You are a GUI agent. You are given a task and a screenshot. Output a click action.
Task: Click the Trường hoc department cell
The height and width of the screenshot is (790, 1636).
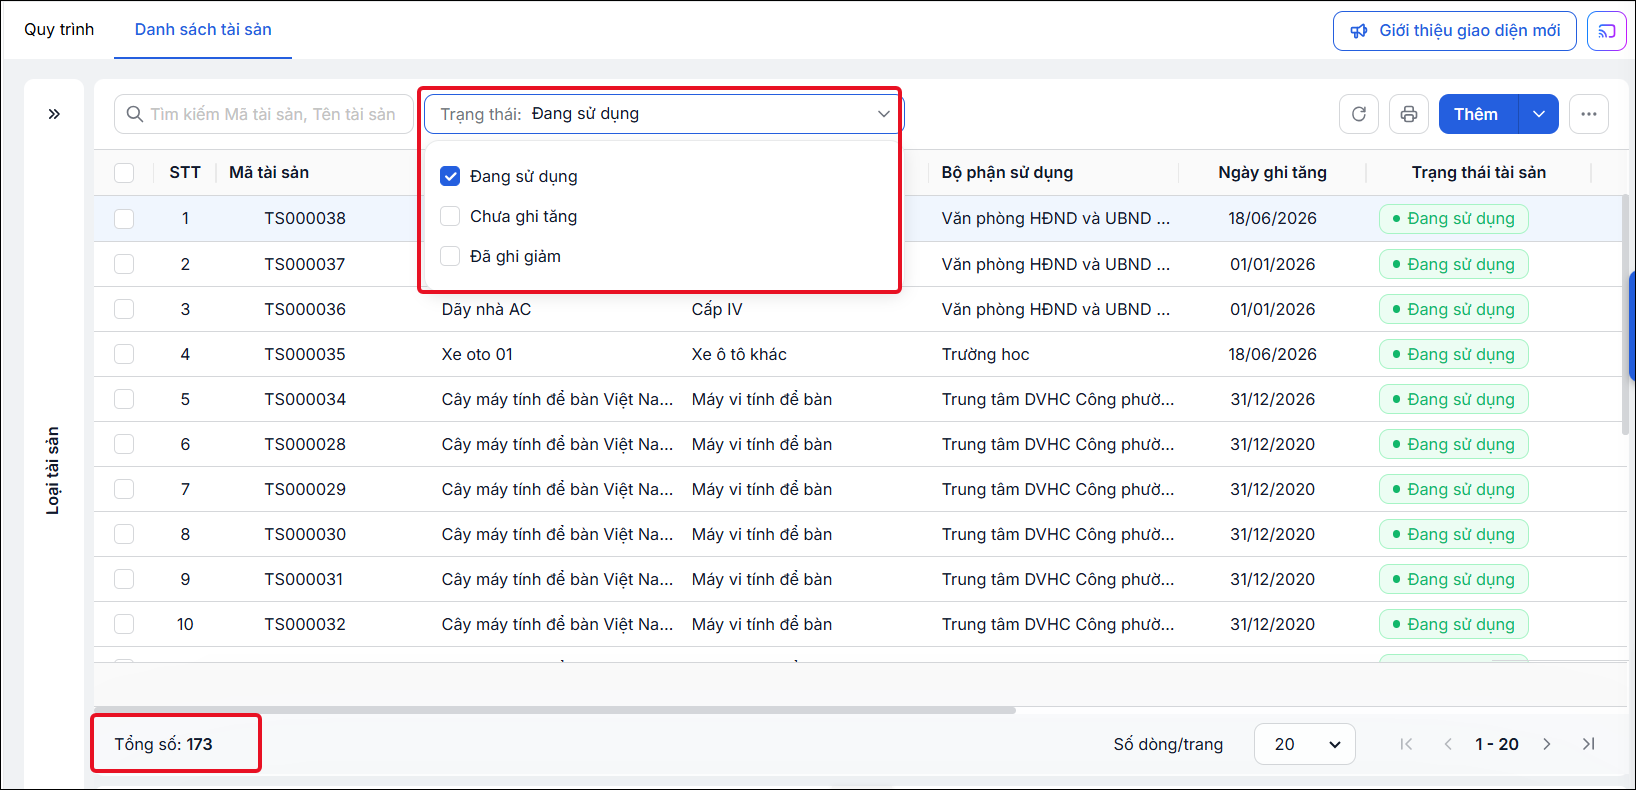click(x=985, y=354)
